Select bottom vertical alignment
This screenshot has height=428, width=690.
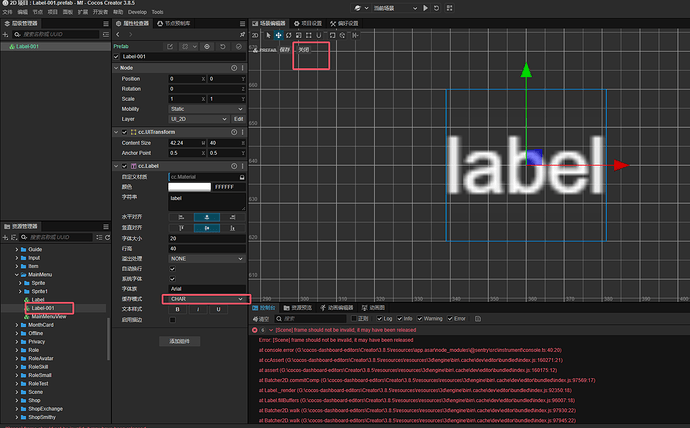232,228
